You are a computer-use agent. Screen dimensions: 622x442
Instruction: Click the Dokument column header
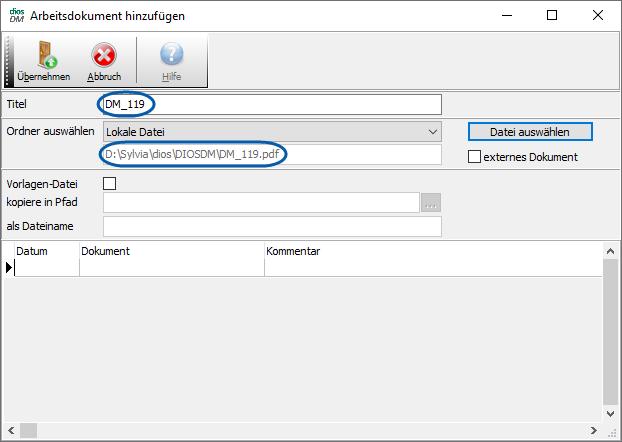[170, 251]
